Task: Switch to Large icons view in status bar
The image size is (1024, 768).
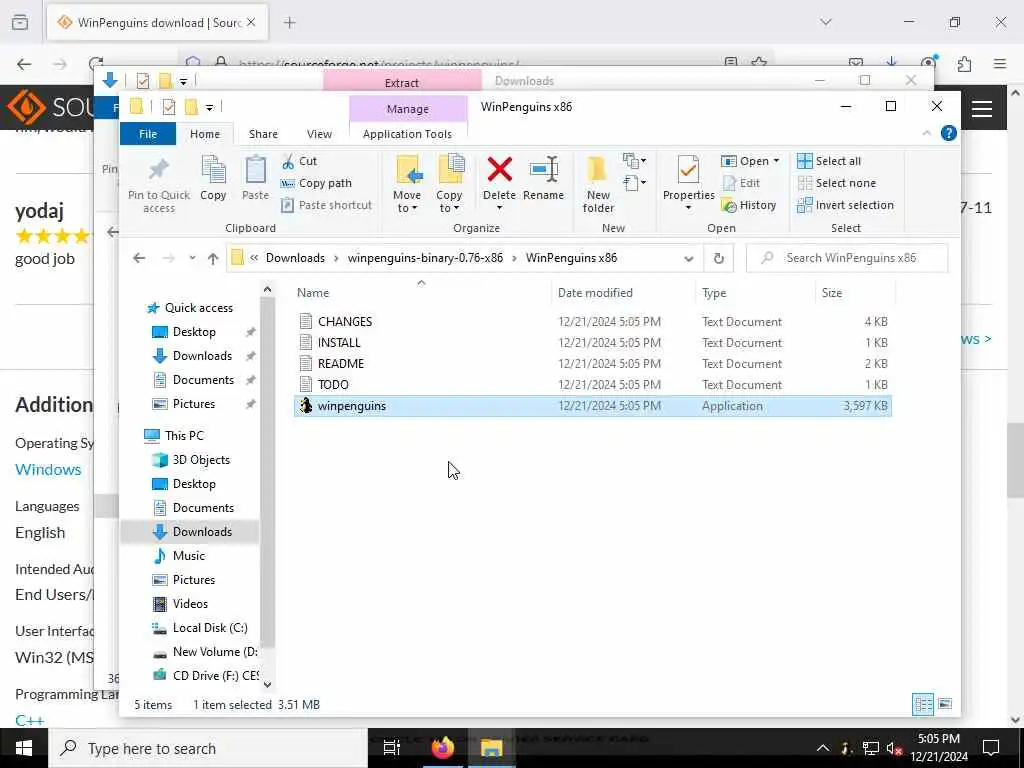Action: click(x=944, y=704)
